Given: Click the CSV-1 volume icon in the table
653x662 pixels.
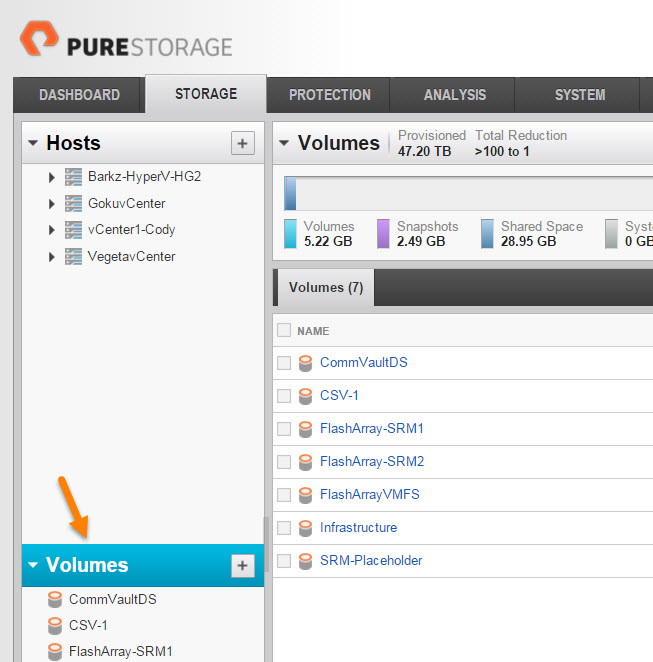Looking at the screenshot, I should (x=306, y=396).
